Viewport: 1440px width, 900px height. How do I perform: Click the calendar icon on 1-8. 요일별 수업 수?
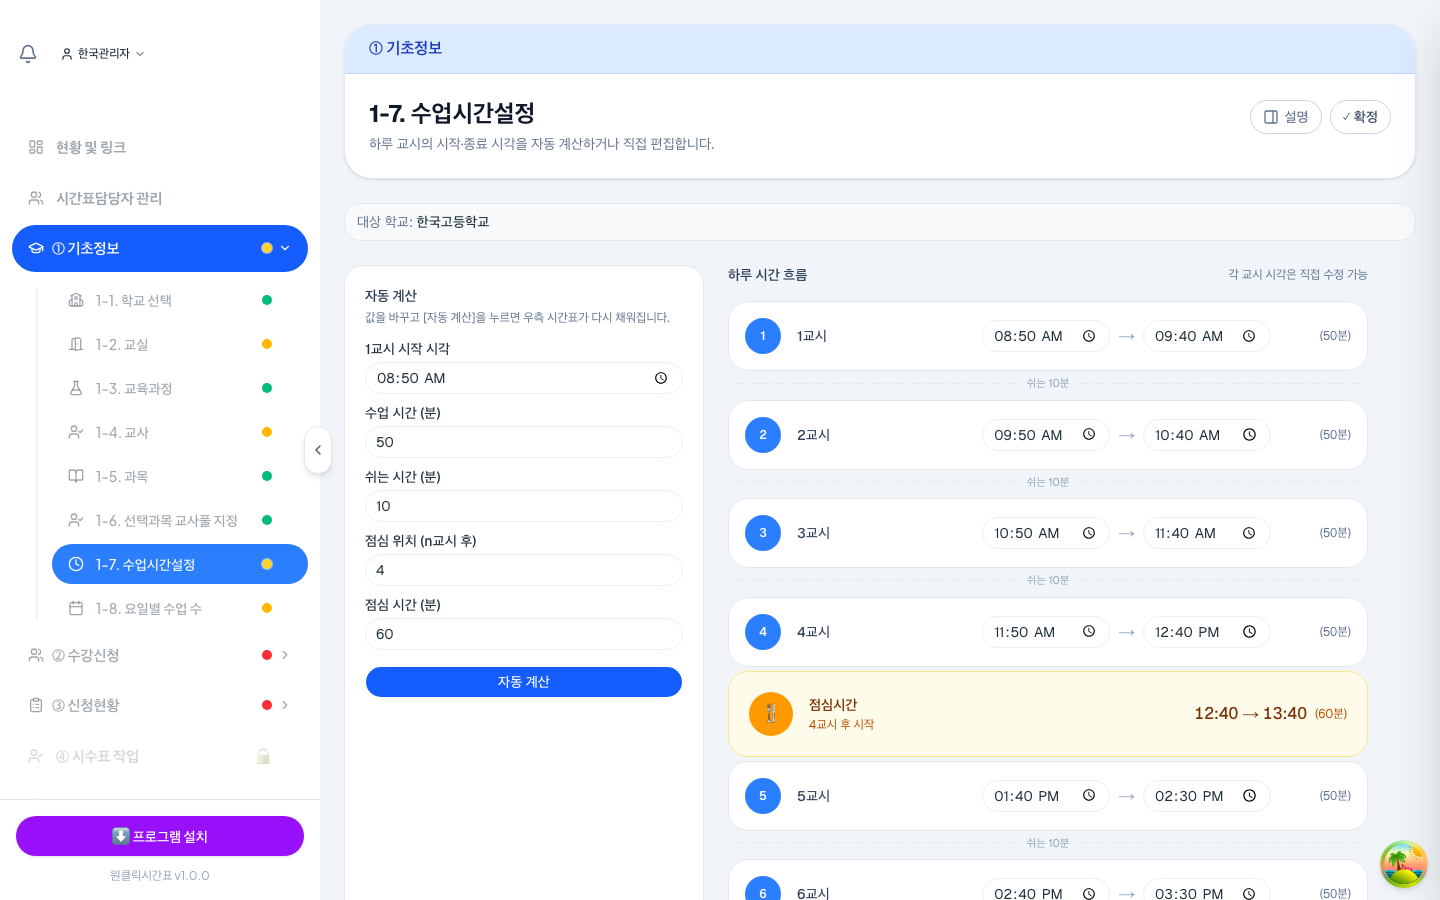pyautogui.click(x=76, y=608)
